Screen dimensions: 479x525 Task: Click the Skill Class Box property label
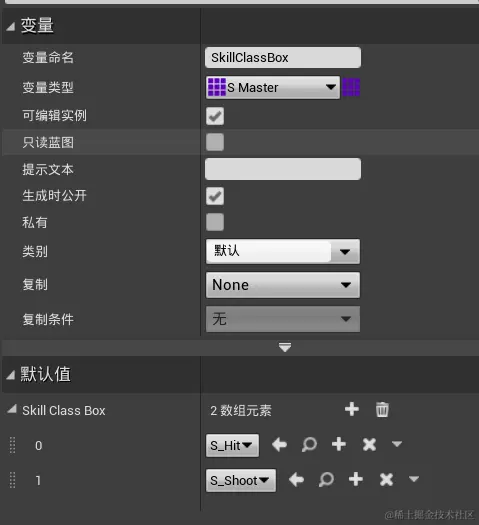(x=64, y=410)
